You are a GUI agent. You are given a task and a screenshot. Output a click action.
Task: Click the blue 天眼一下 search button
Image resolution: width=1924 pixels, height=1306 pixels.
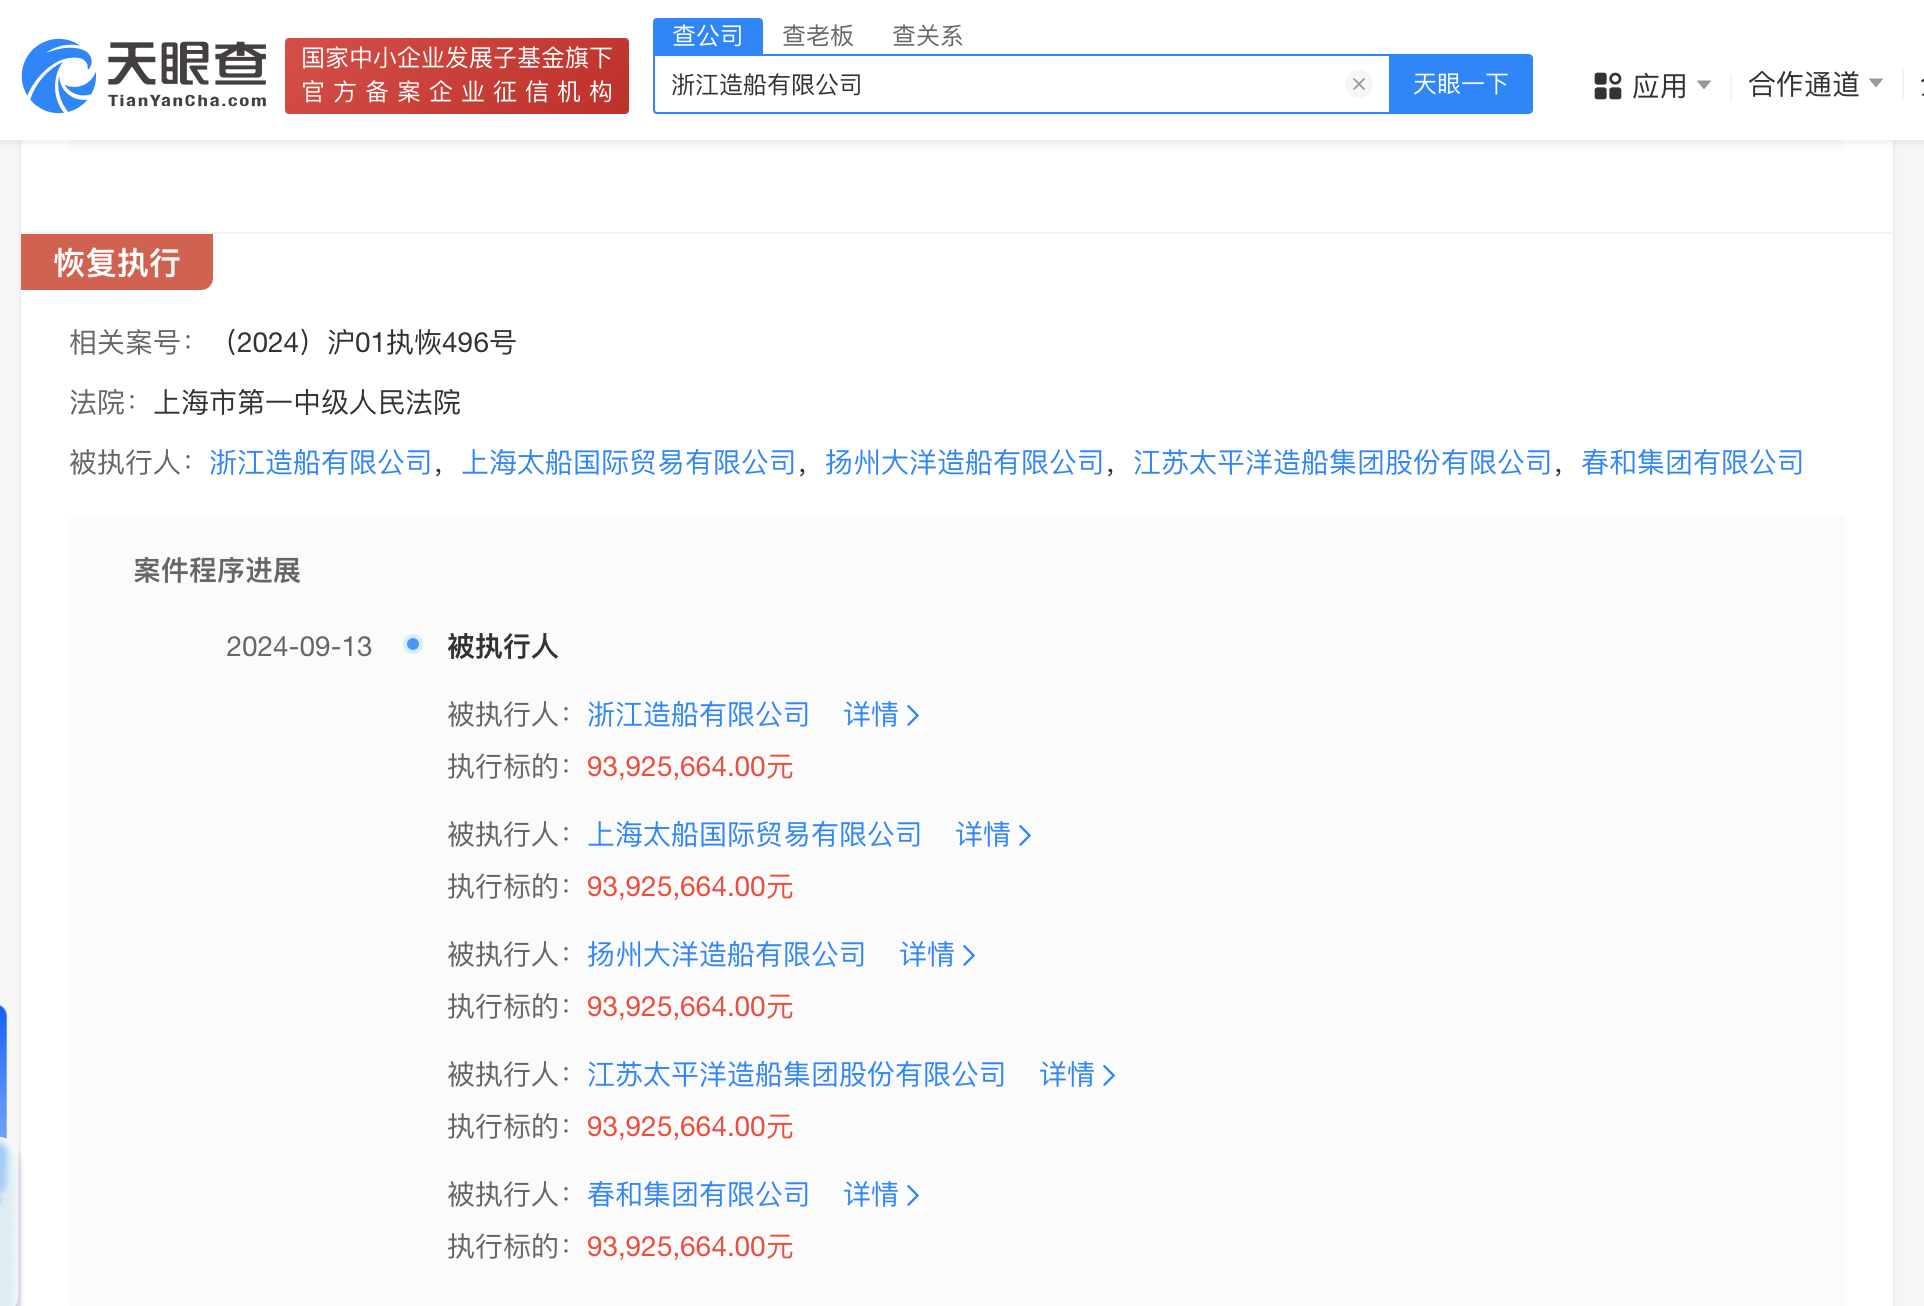click(x=1459, y=84)
